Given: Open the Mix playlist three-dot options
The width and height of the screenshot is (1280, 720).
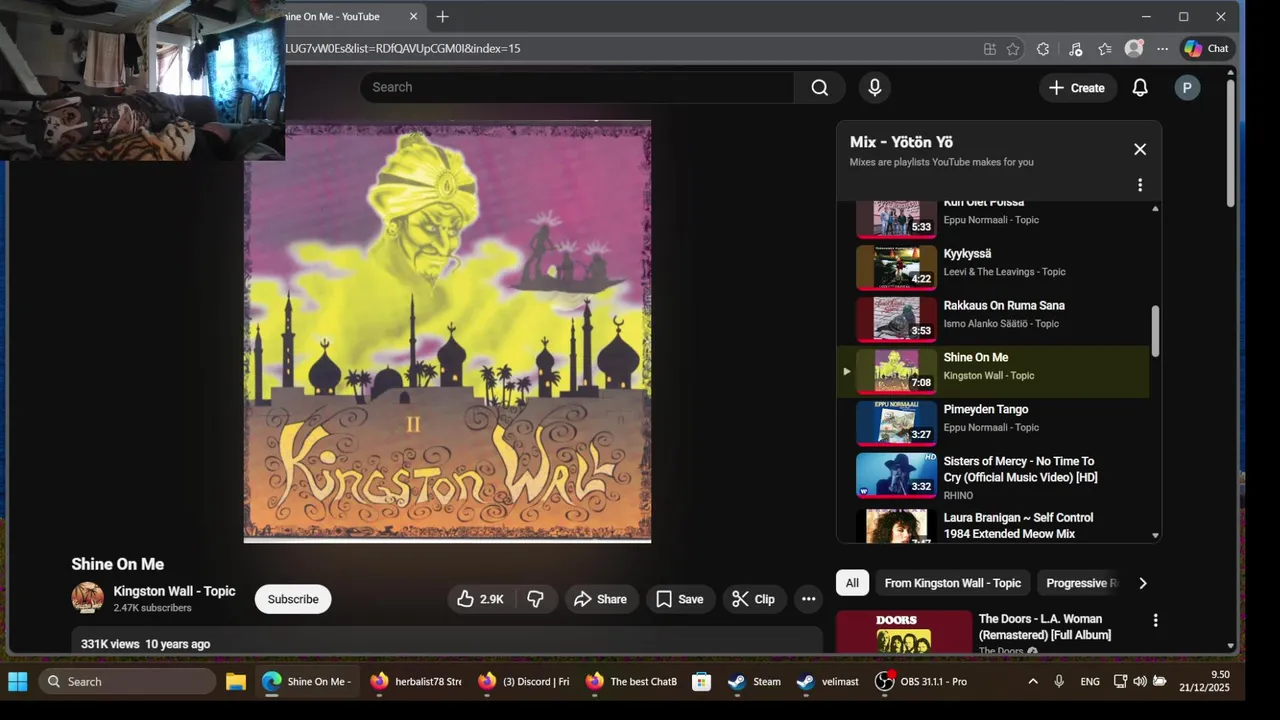Looking at the screenshot, I should (1140, 185).
